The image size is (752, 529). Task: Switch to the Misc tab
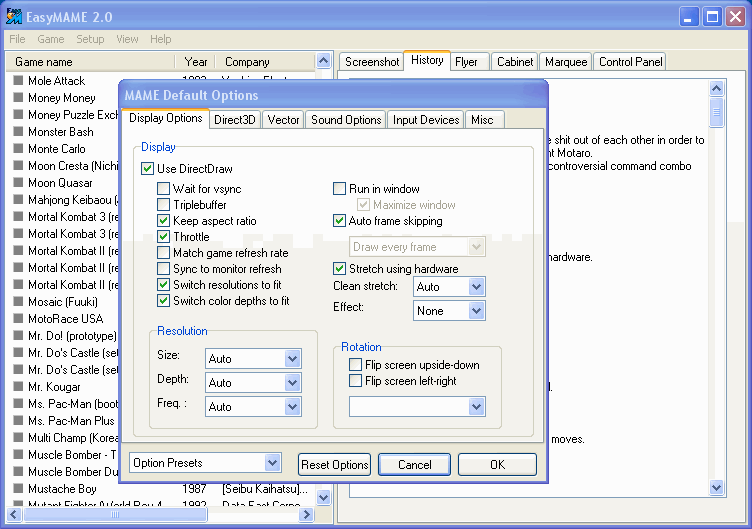485,120
